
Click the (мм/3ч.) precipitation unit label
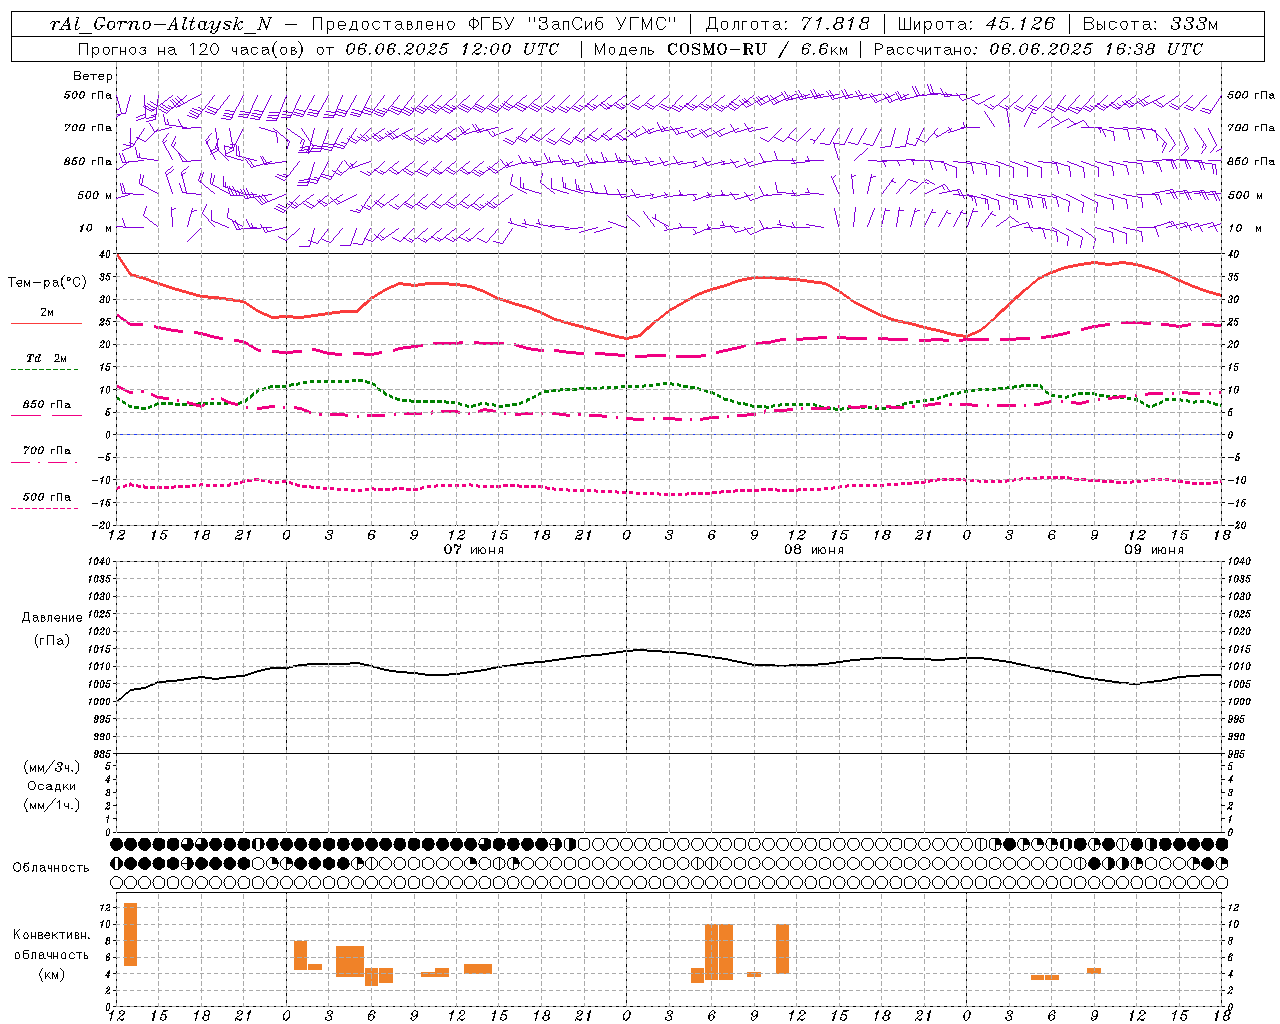(52, 767)
